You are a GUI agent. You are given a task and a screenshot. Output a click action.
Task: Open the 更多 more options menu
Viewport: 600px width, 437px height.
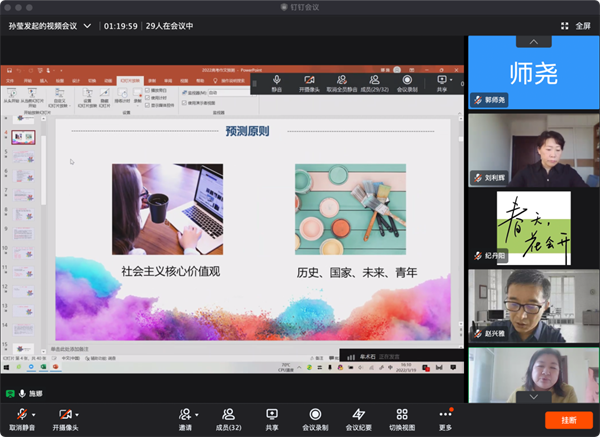coord(445,419)
